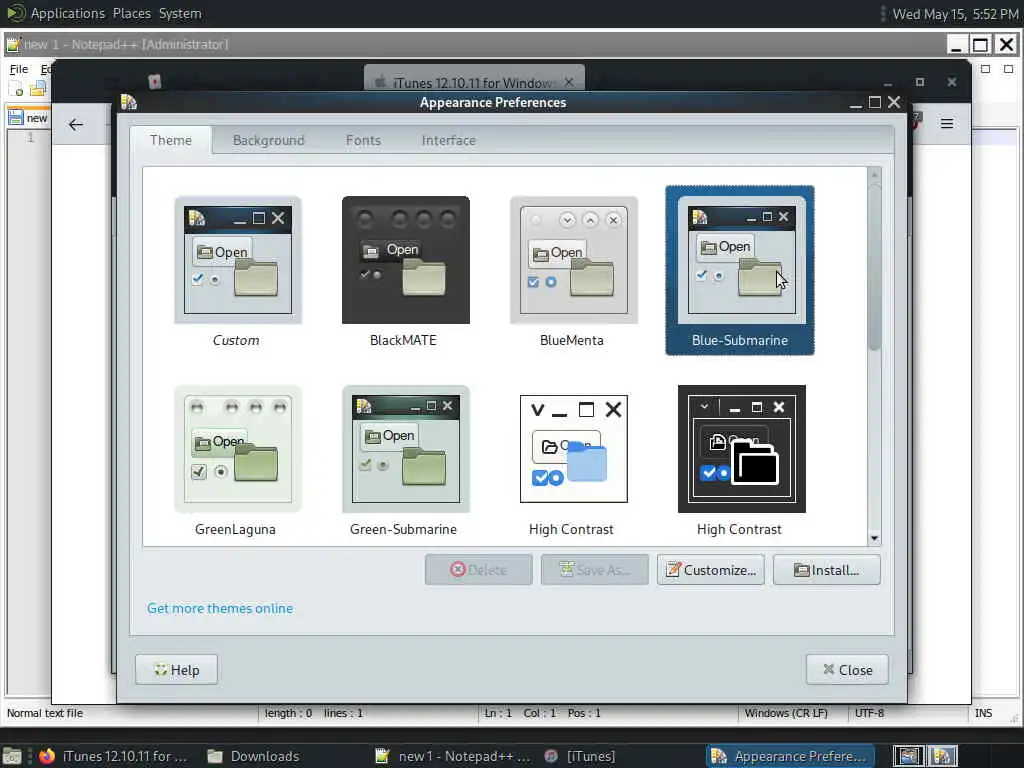Maximize the Appearance Preferences window
This screenshot has height=768, width=1024.
[874, 103]
